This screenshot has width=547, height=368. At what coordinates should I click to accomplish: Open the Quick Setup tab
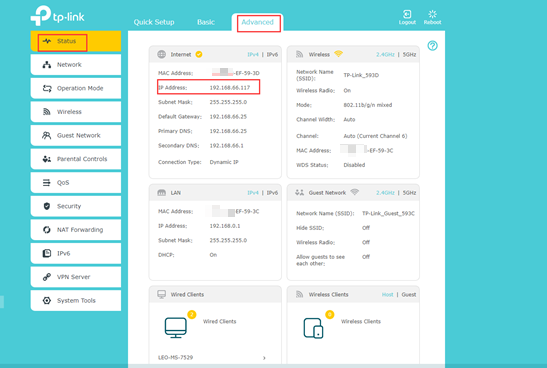154,22
